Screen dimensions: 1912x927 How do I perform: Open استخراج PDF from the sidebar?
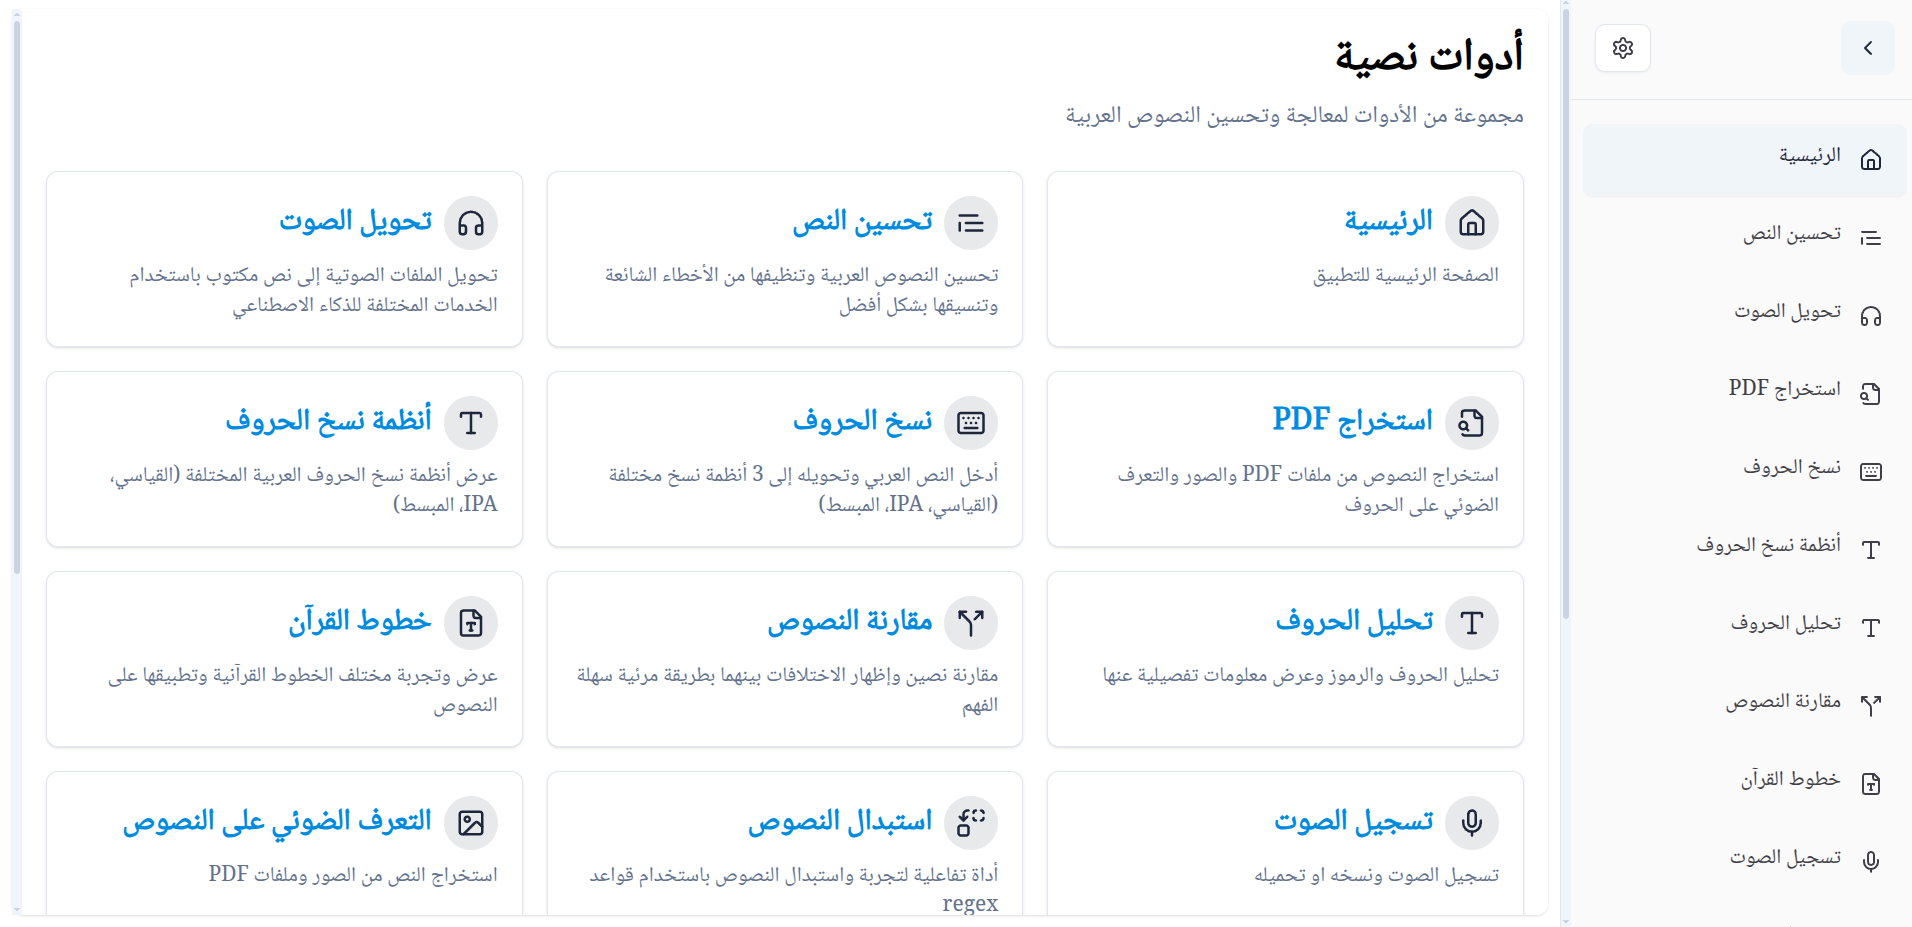[x=1744, y=393]
